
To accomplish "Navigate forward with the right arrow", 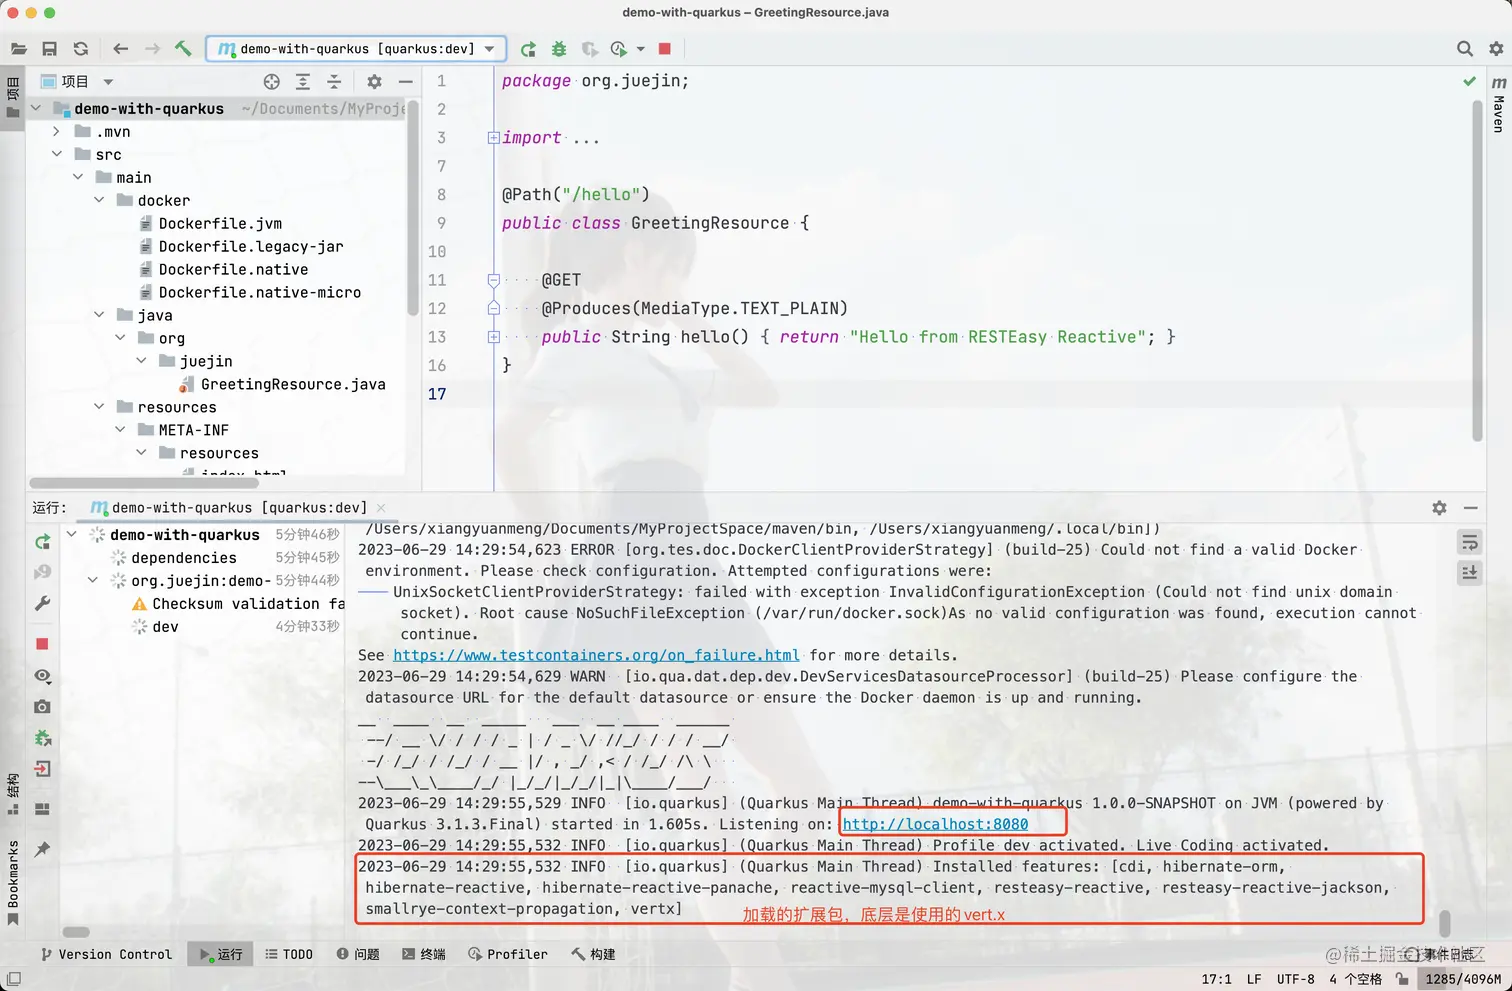I will click(152, 48).
